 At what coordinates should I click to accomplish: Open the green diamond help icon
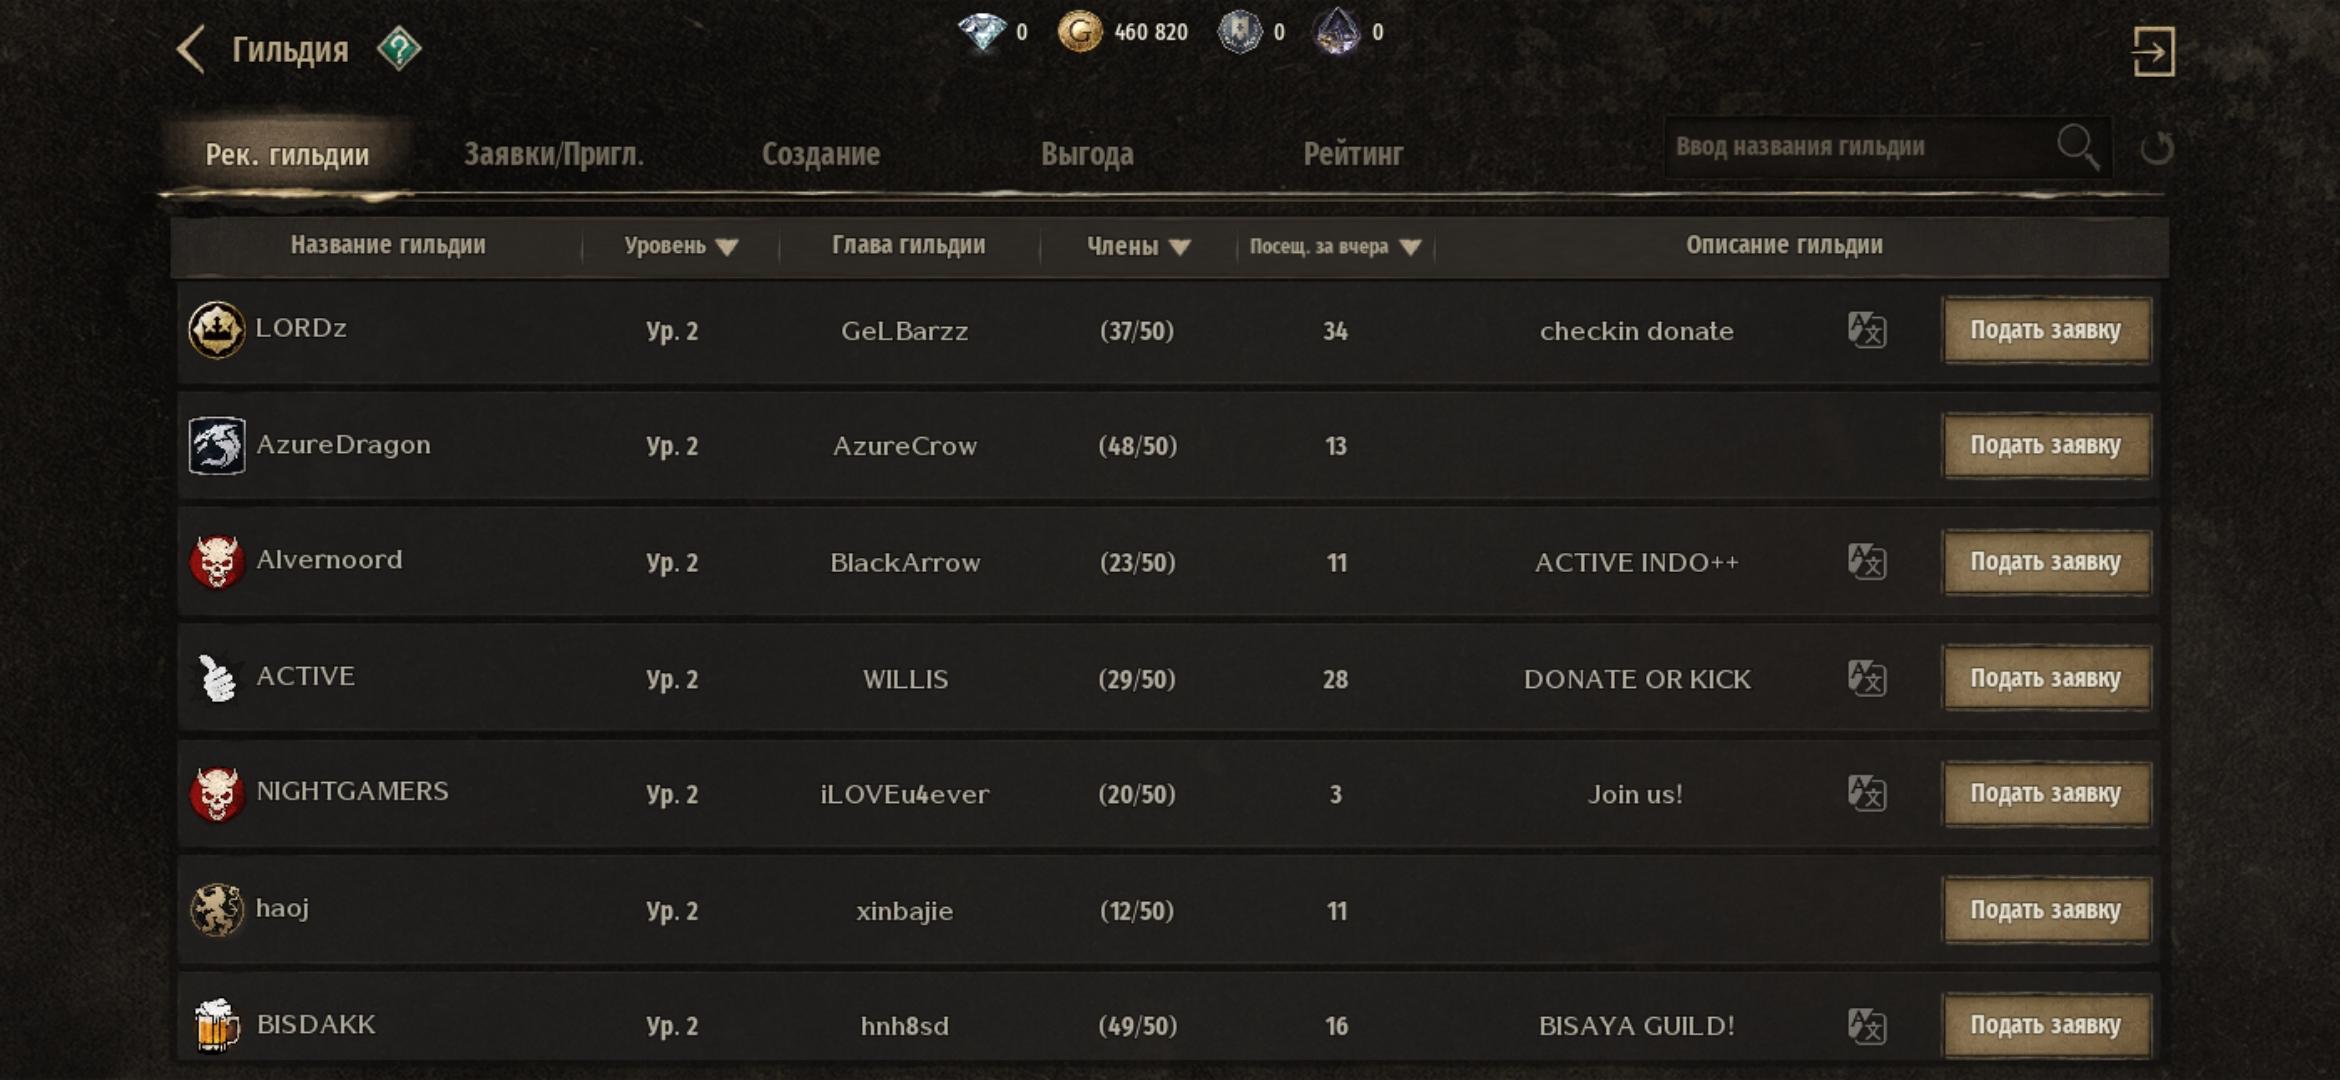point(399,49)
